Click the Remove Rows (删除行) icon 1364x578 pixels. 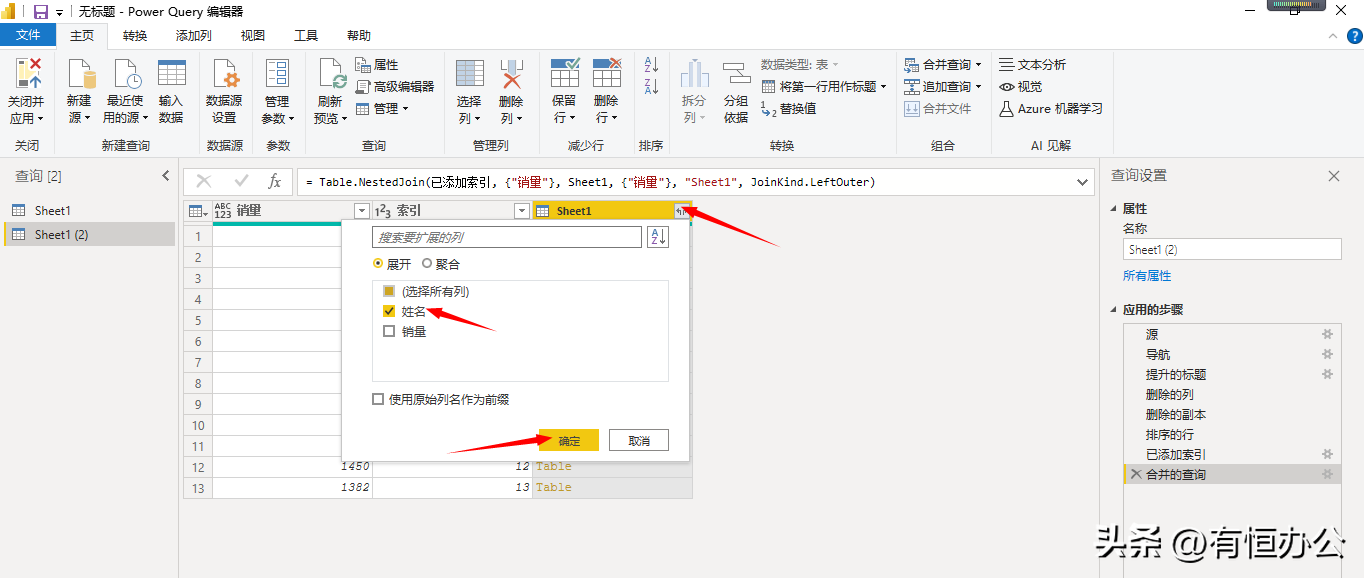pyautogui.click(x=606, y=74)
